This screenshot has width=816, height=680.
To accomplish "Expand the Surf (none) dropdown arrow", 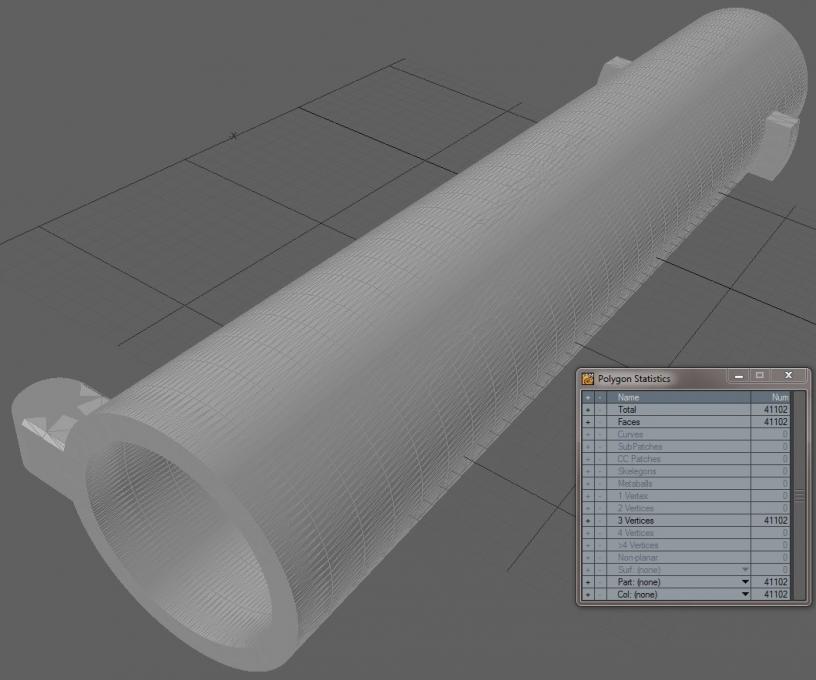I will [744, 570].
